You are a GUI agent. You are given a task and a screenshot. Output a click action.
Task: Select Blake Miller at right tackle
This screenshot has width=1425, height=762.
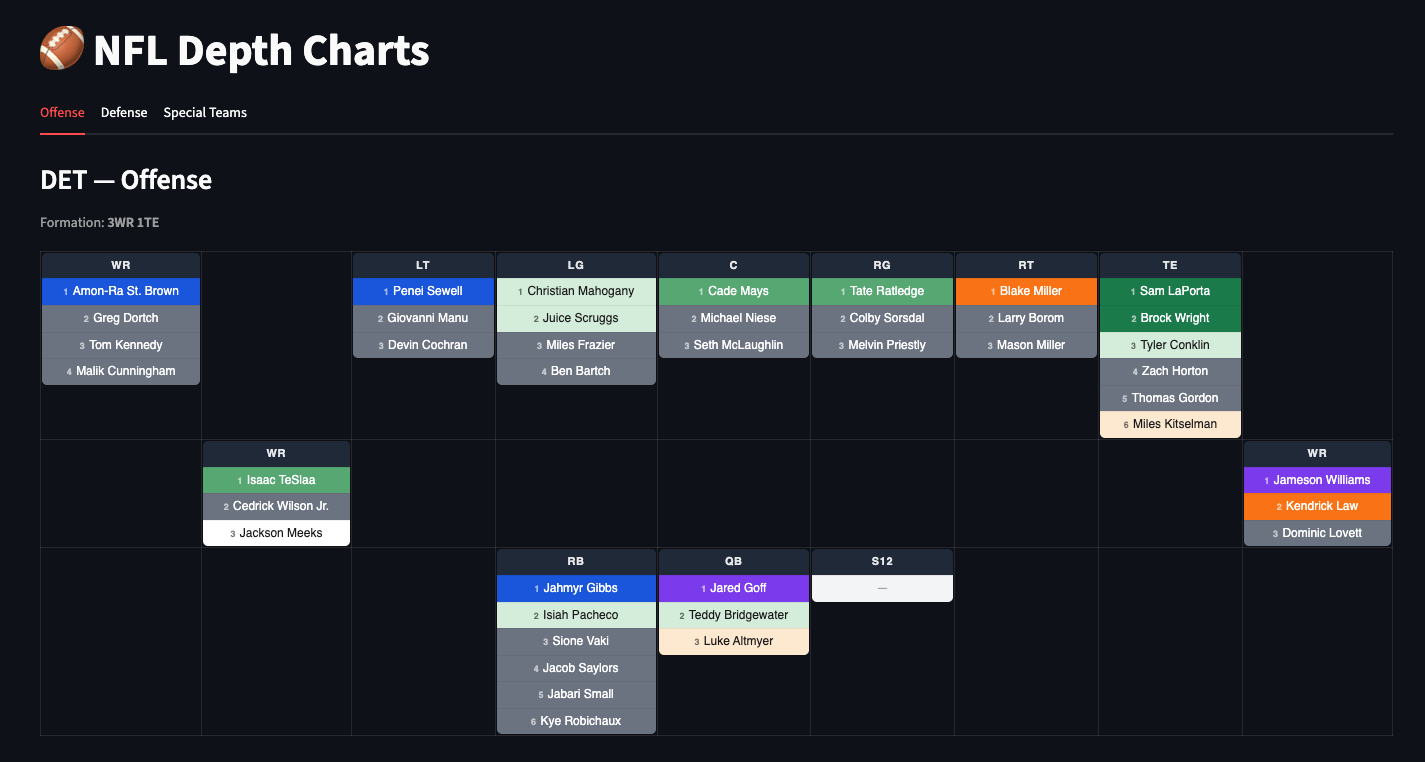[1026, 291]
